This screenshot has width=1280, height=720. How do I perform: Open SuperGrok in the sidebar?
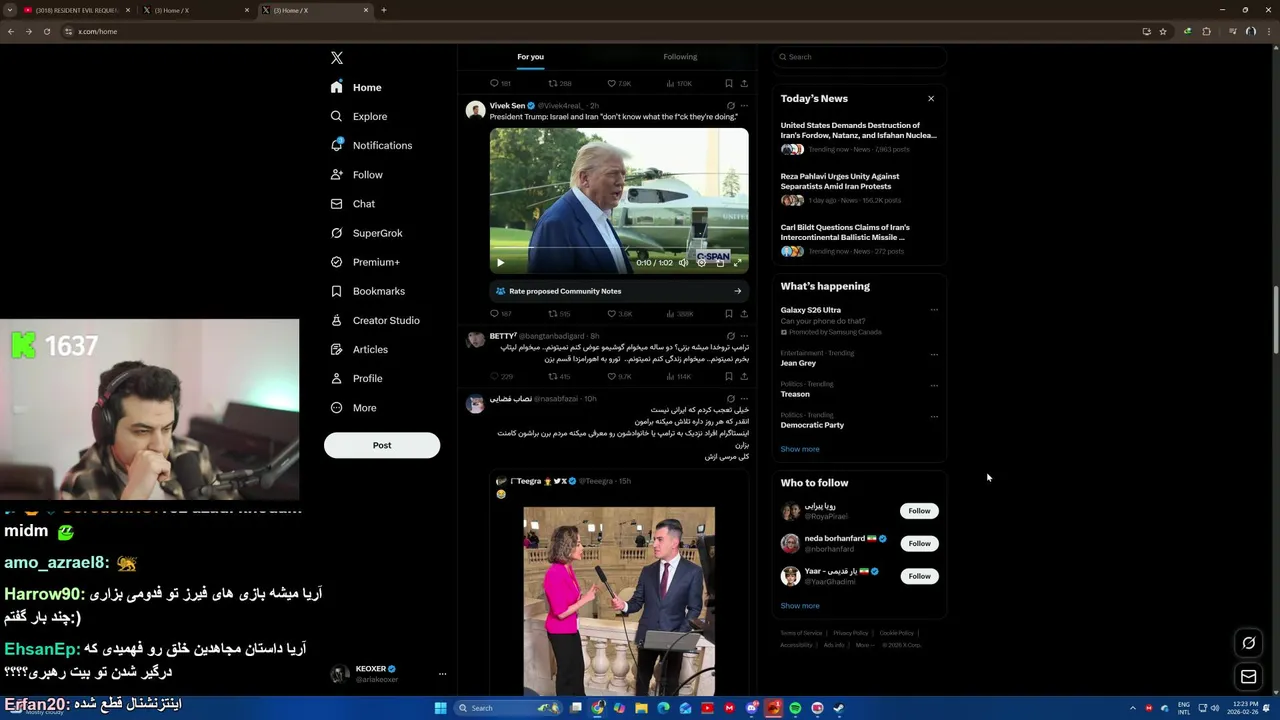coord(367,233)
